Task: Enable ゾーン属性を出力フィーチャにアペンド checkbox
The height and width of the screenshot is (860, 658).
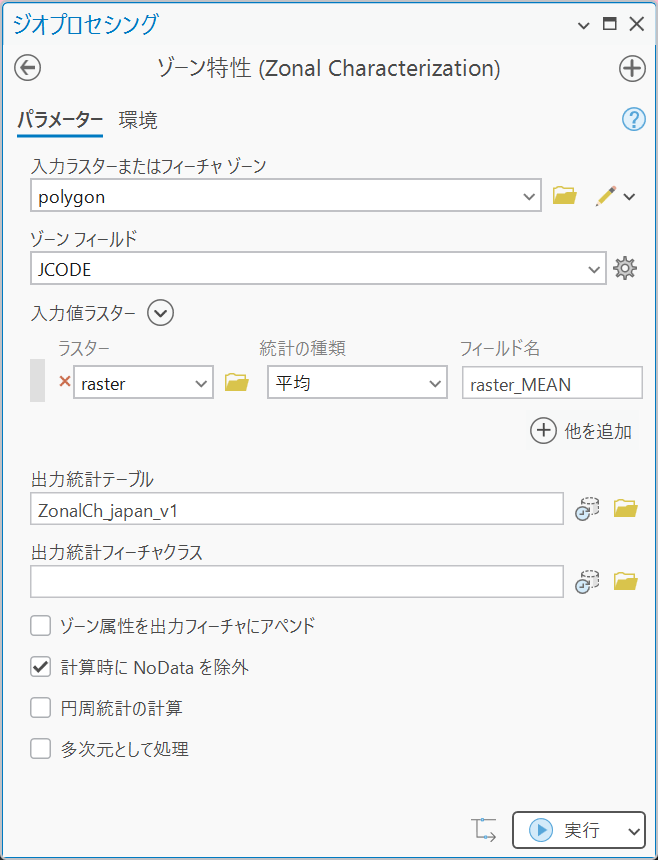Action: coord(41,625)
